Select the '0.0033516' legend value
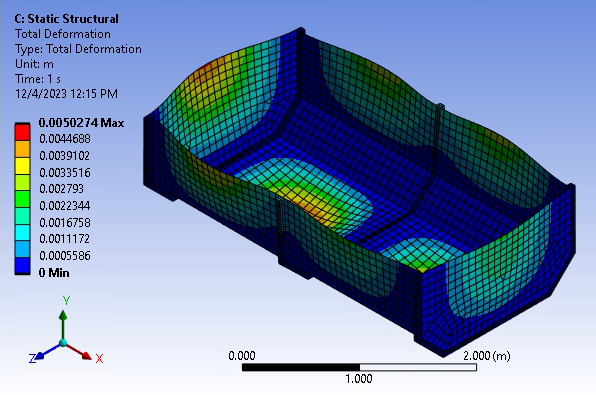The image size is (596, 395). pyautogui.click(x=65, y=173)
